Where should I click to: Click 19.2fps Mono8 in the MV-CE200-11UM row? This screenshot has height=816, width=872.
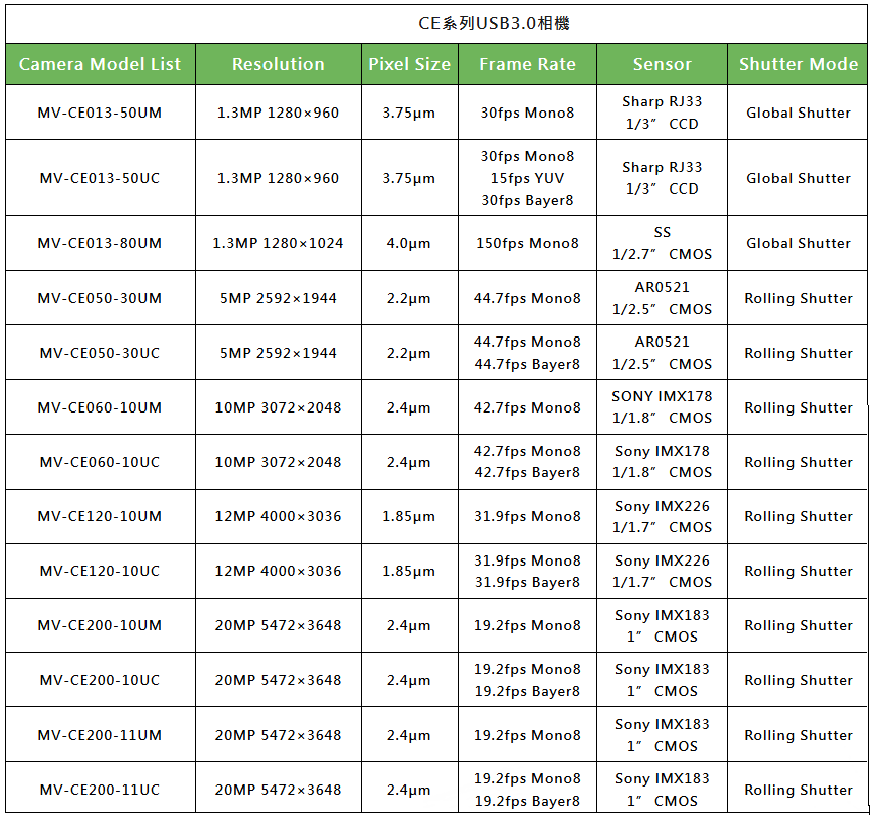tap(527, 735)
